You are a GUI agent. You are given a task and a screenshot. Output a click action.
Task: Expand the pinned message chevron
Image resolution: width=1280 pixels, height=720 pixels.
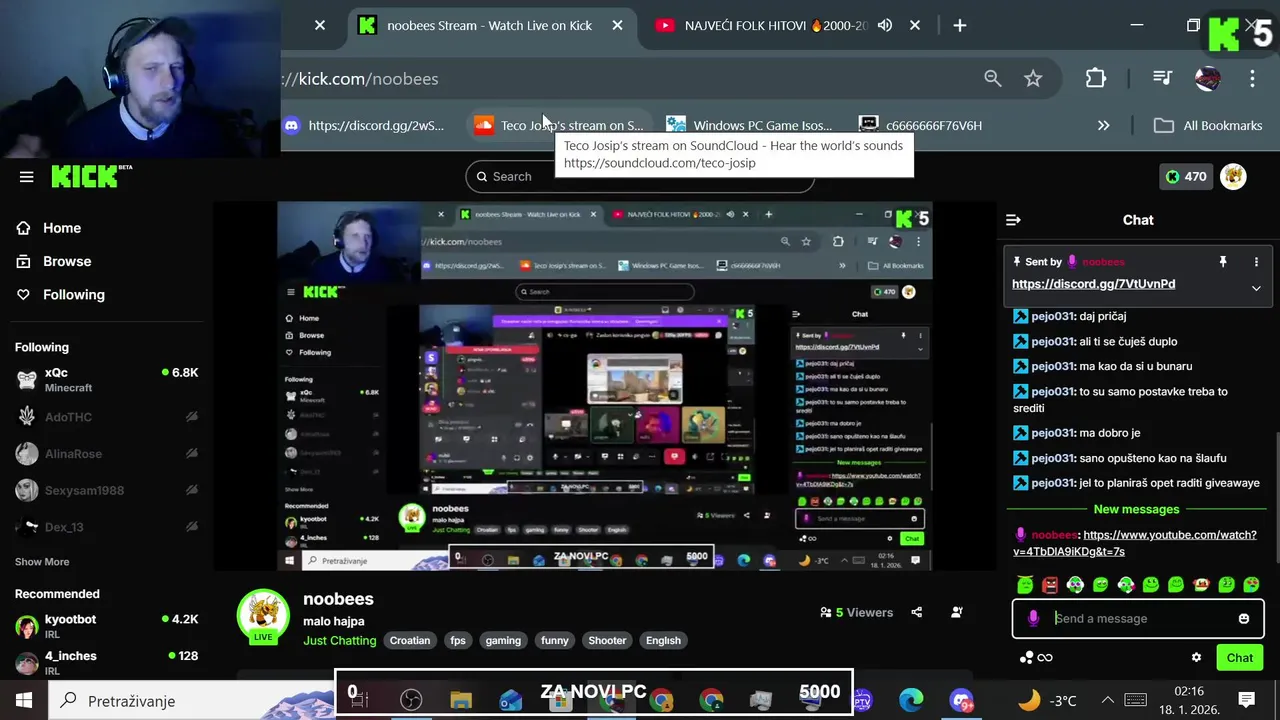(1256, 288)
